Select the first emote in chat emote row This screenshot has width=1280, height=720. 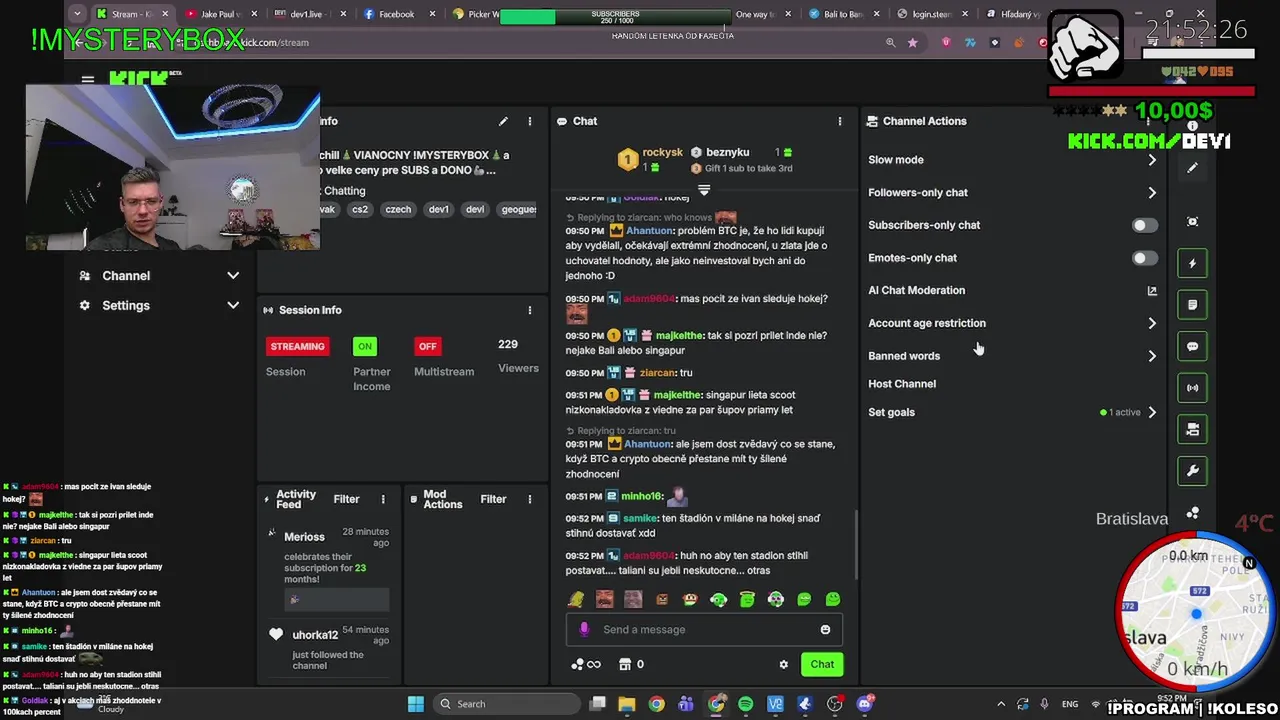(576, 600)
